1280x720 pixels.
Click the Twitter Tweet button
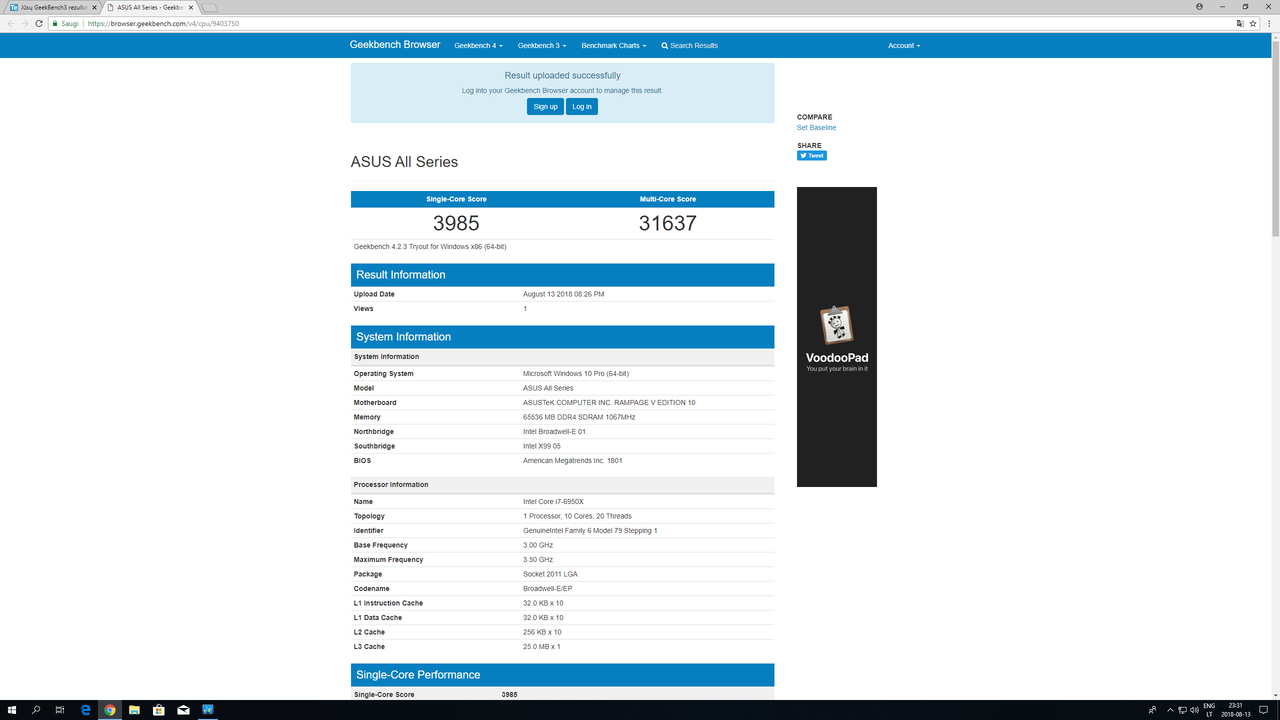(x=812, y=156)
